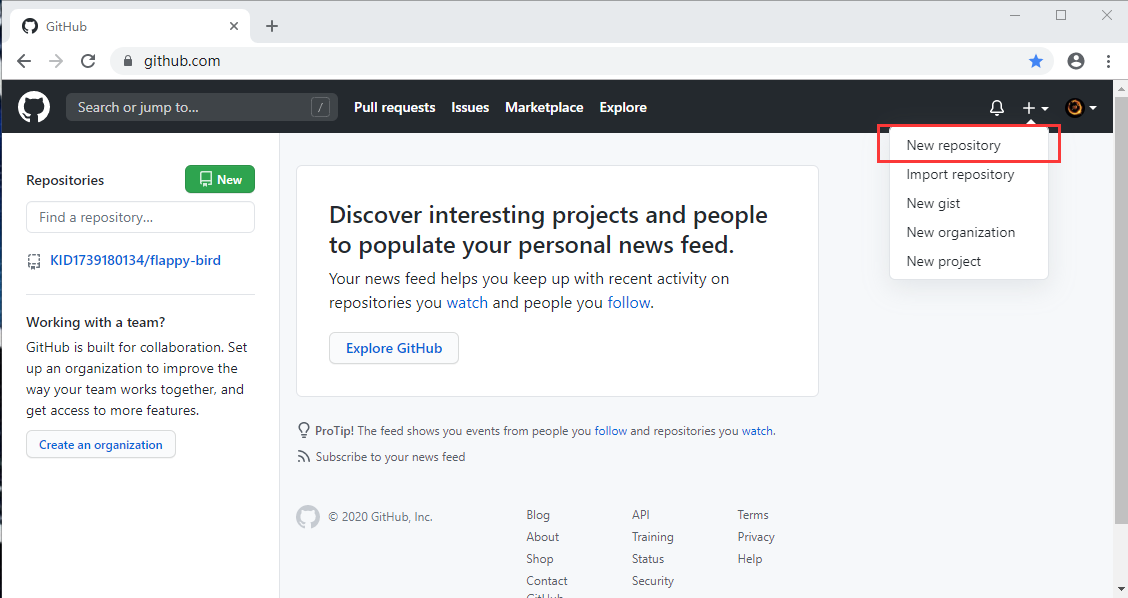The width and height of the screenshot is (1128, 598).
Task: Open the user avatar menu
Action: pyautogui.click(x=1081, y=108)
